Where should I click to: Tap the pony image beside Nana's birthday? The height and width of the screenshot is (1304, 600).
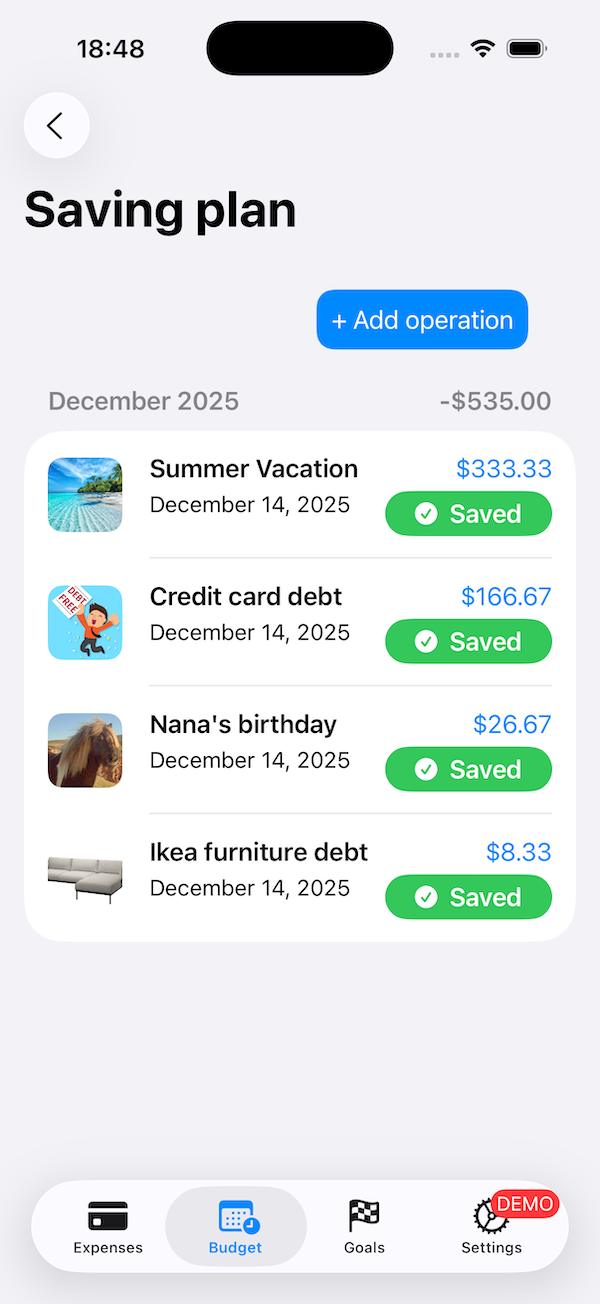coord(85,750)
